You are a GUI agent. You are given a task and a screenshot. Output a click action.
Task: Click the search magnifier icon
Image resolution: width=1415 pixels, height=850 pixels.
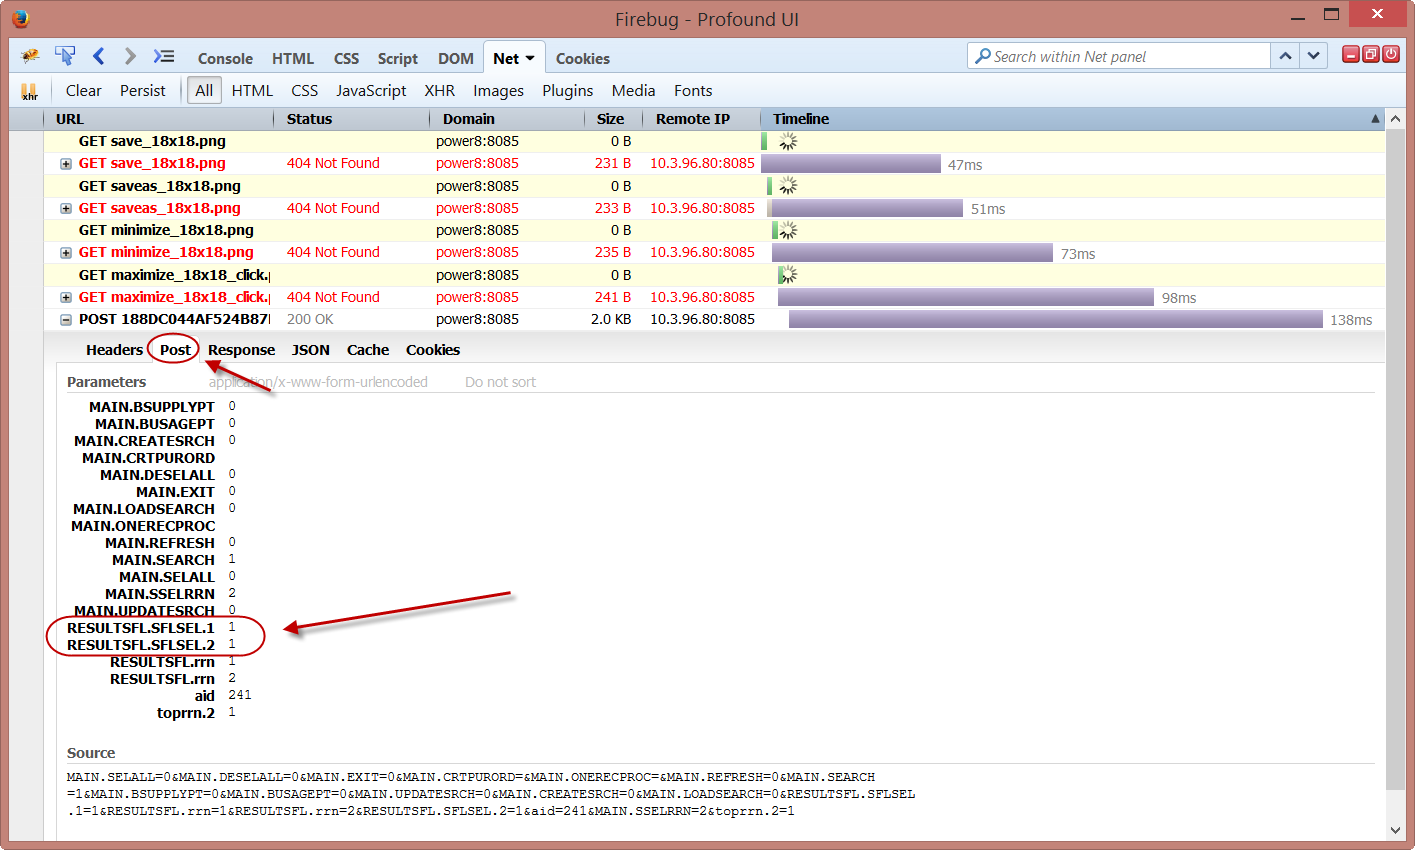click(x=983, y=56)
